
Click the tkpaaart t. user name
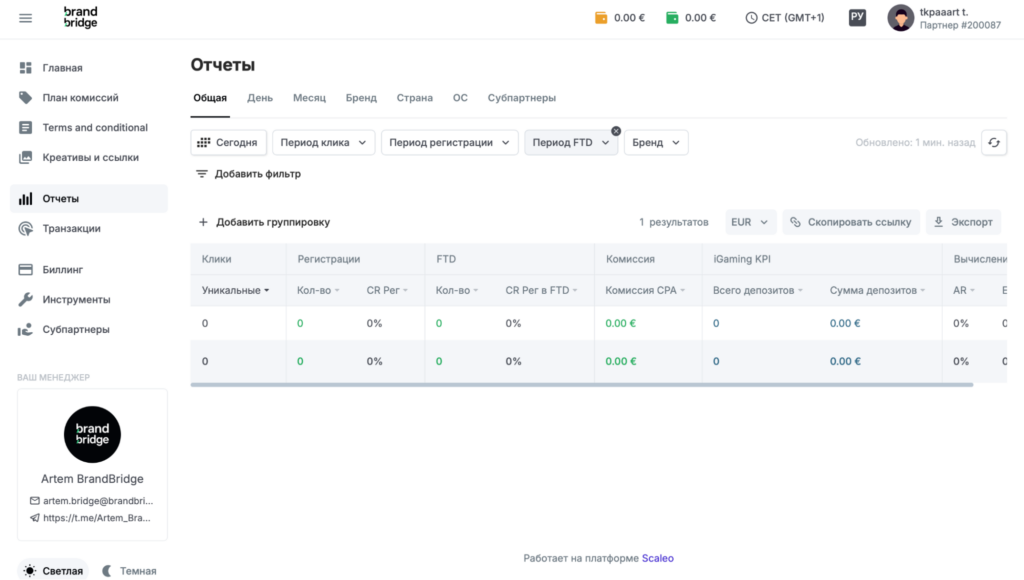tap(944, 12)
